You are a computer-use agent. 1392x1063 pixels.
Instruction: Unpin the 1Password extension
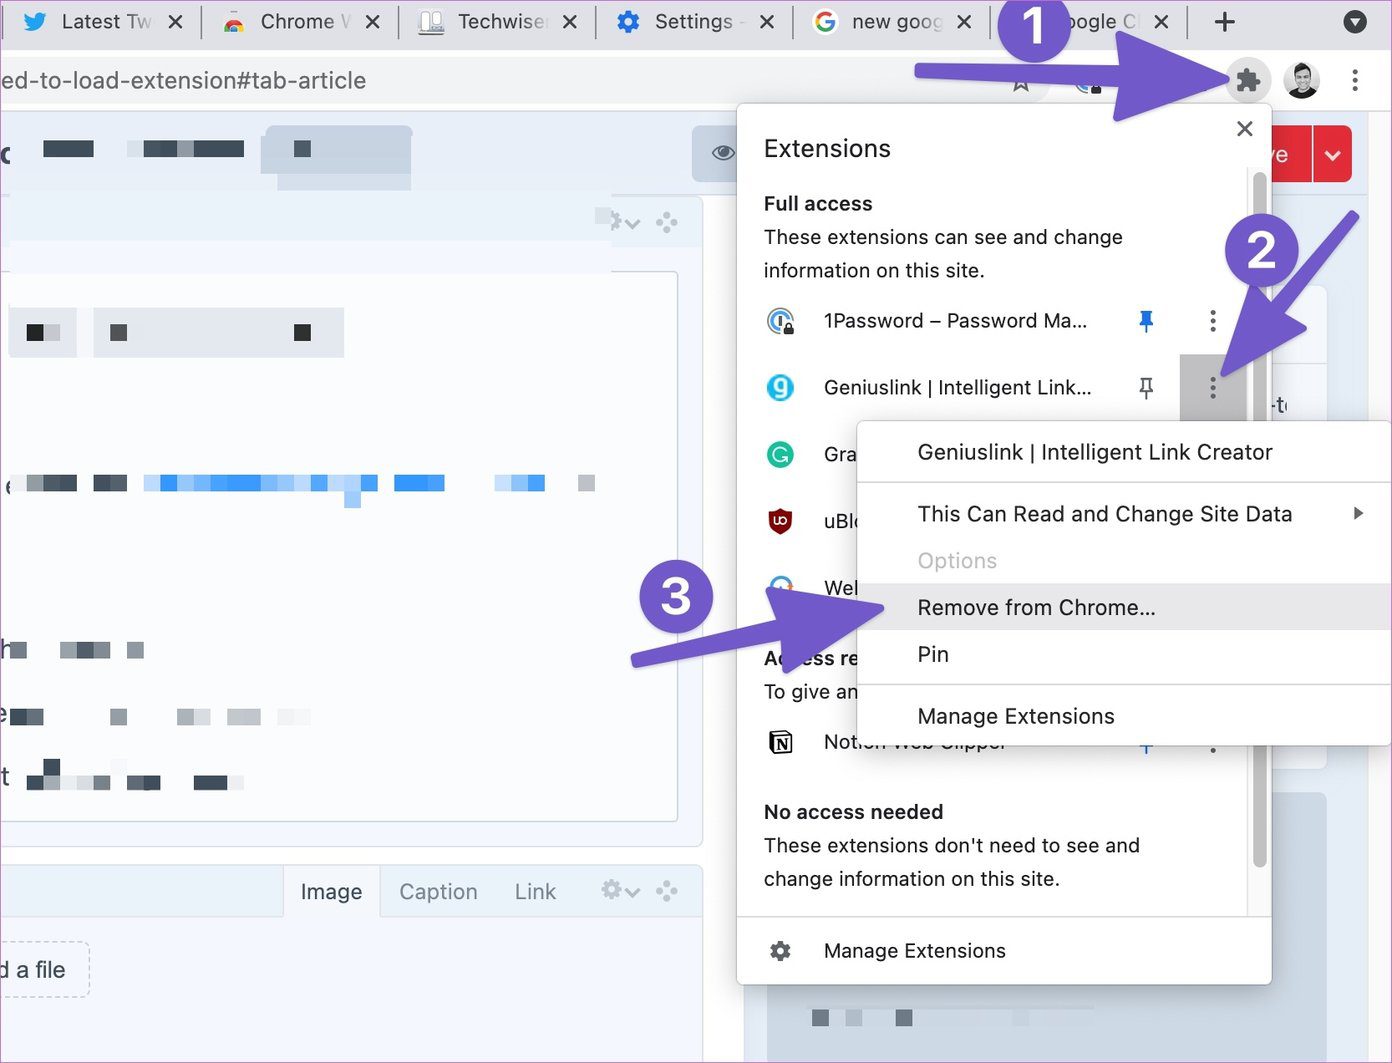click(x=1146, y=321)
